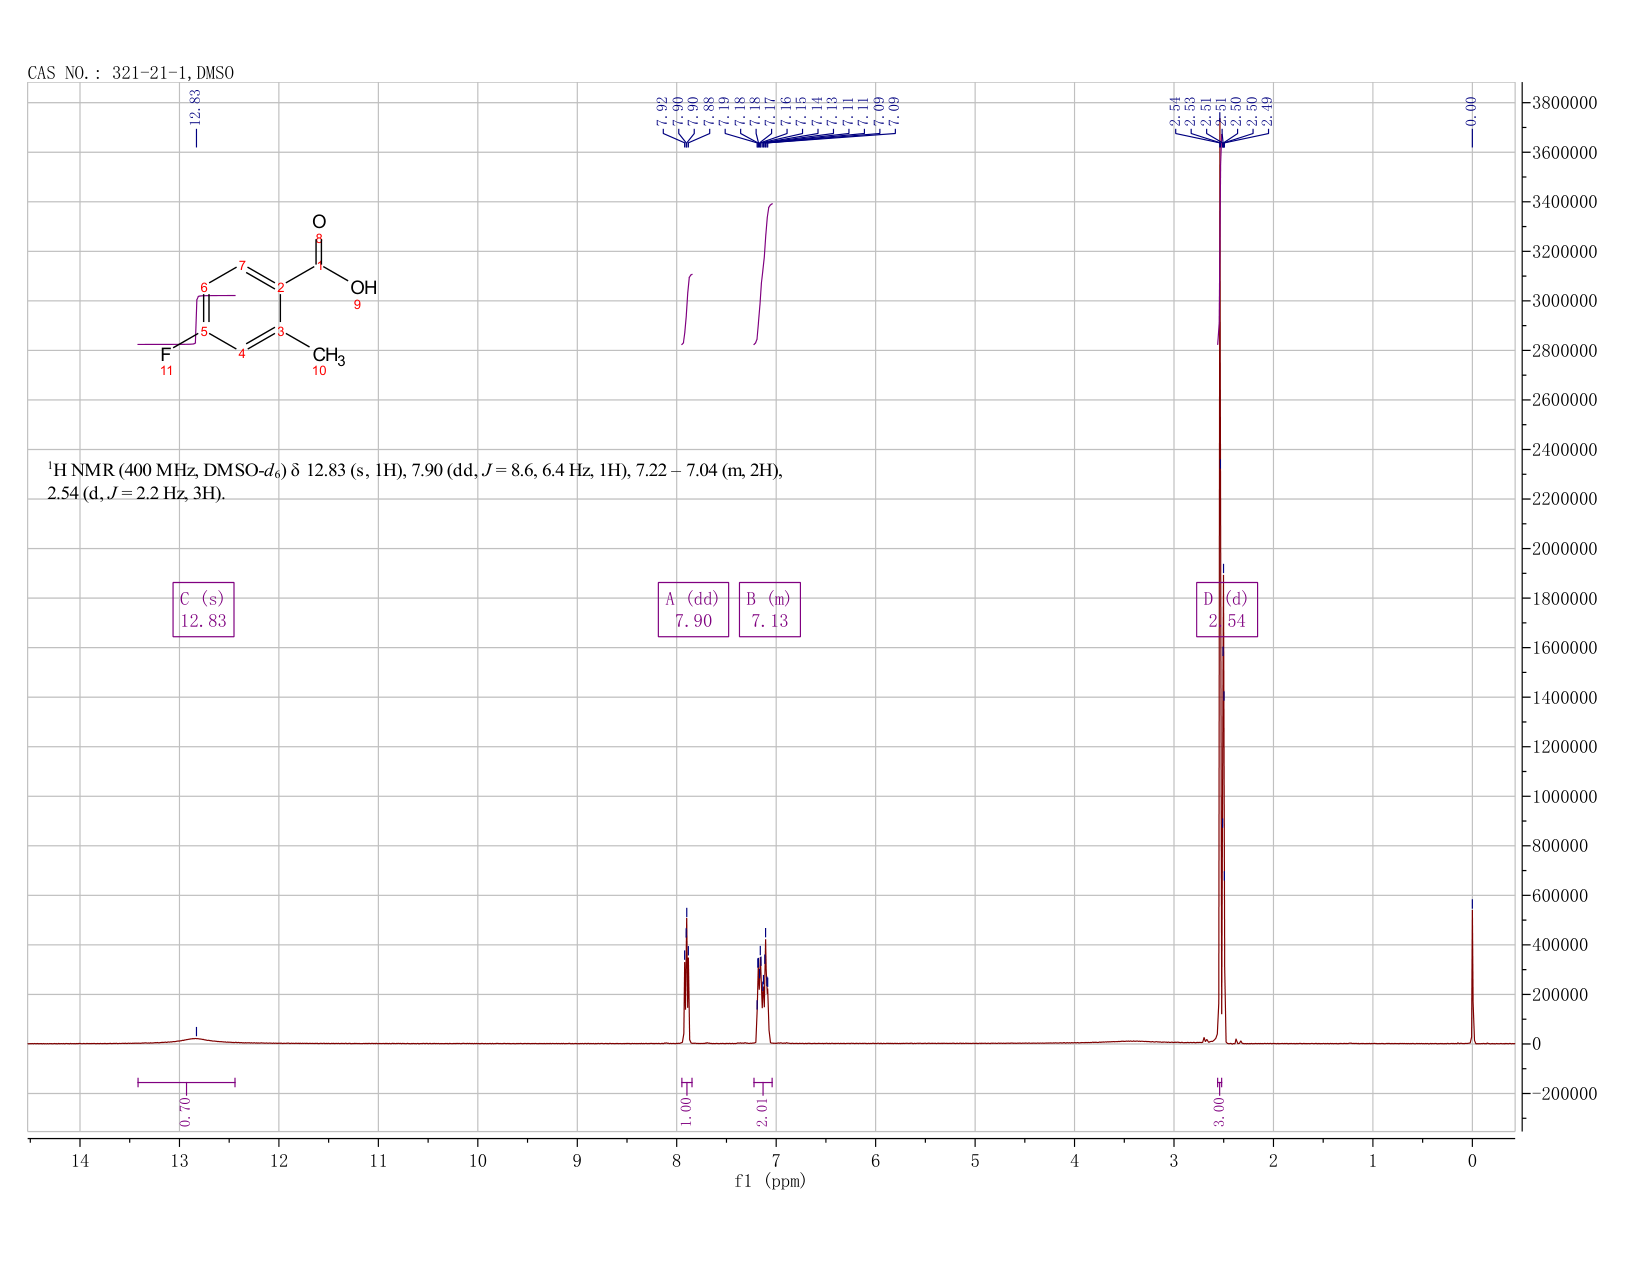The image size is (1650, 1275).
Task: Select the 0.00 peak label at top
Action: pos(1472,111)
